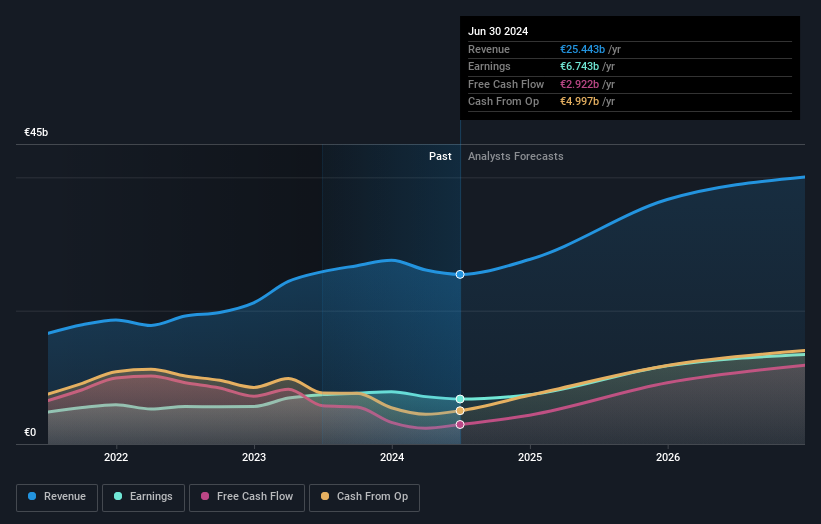The width and height of the screenshot is (821, 524).
Task: Click the 2025 x-axis label
Action: (x=530, y=457)
